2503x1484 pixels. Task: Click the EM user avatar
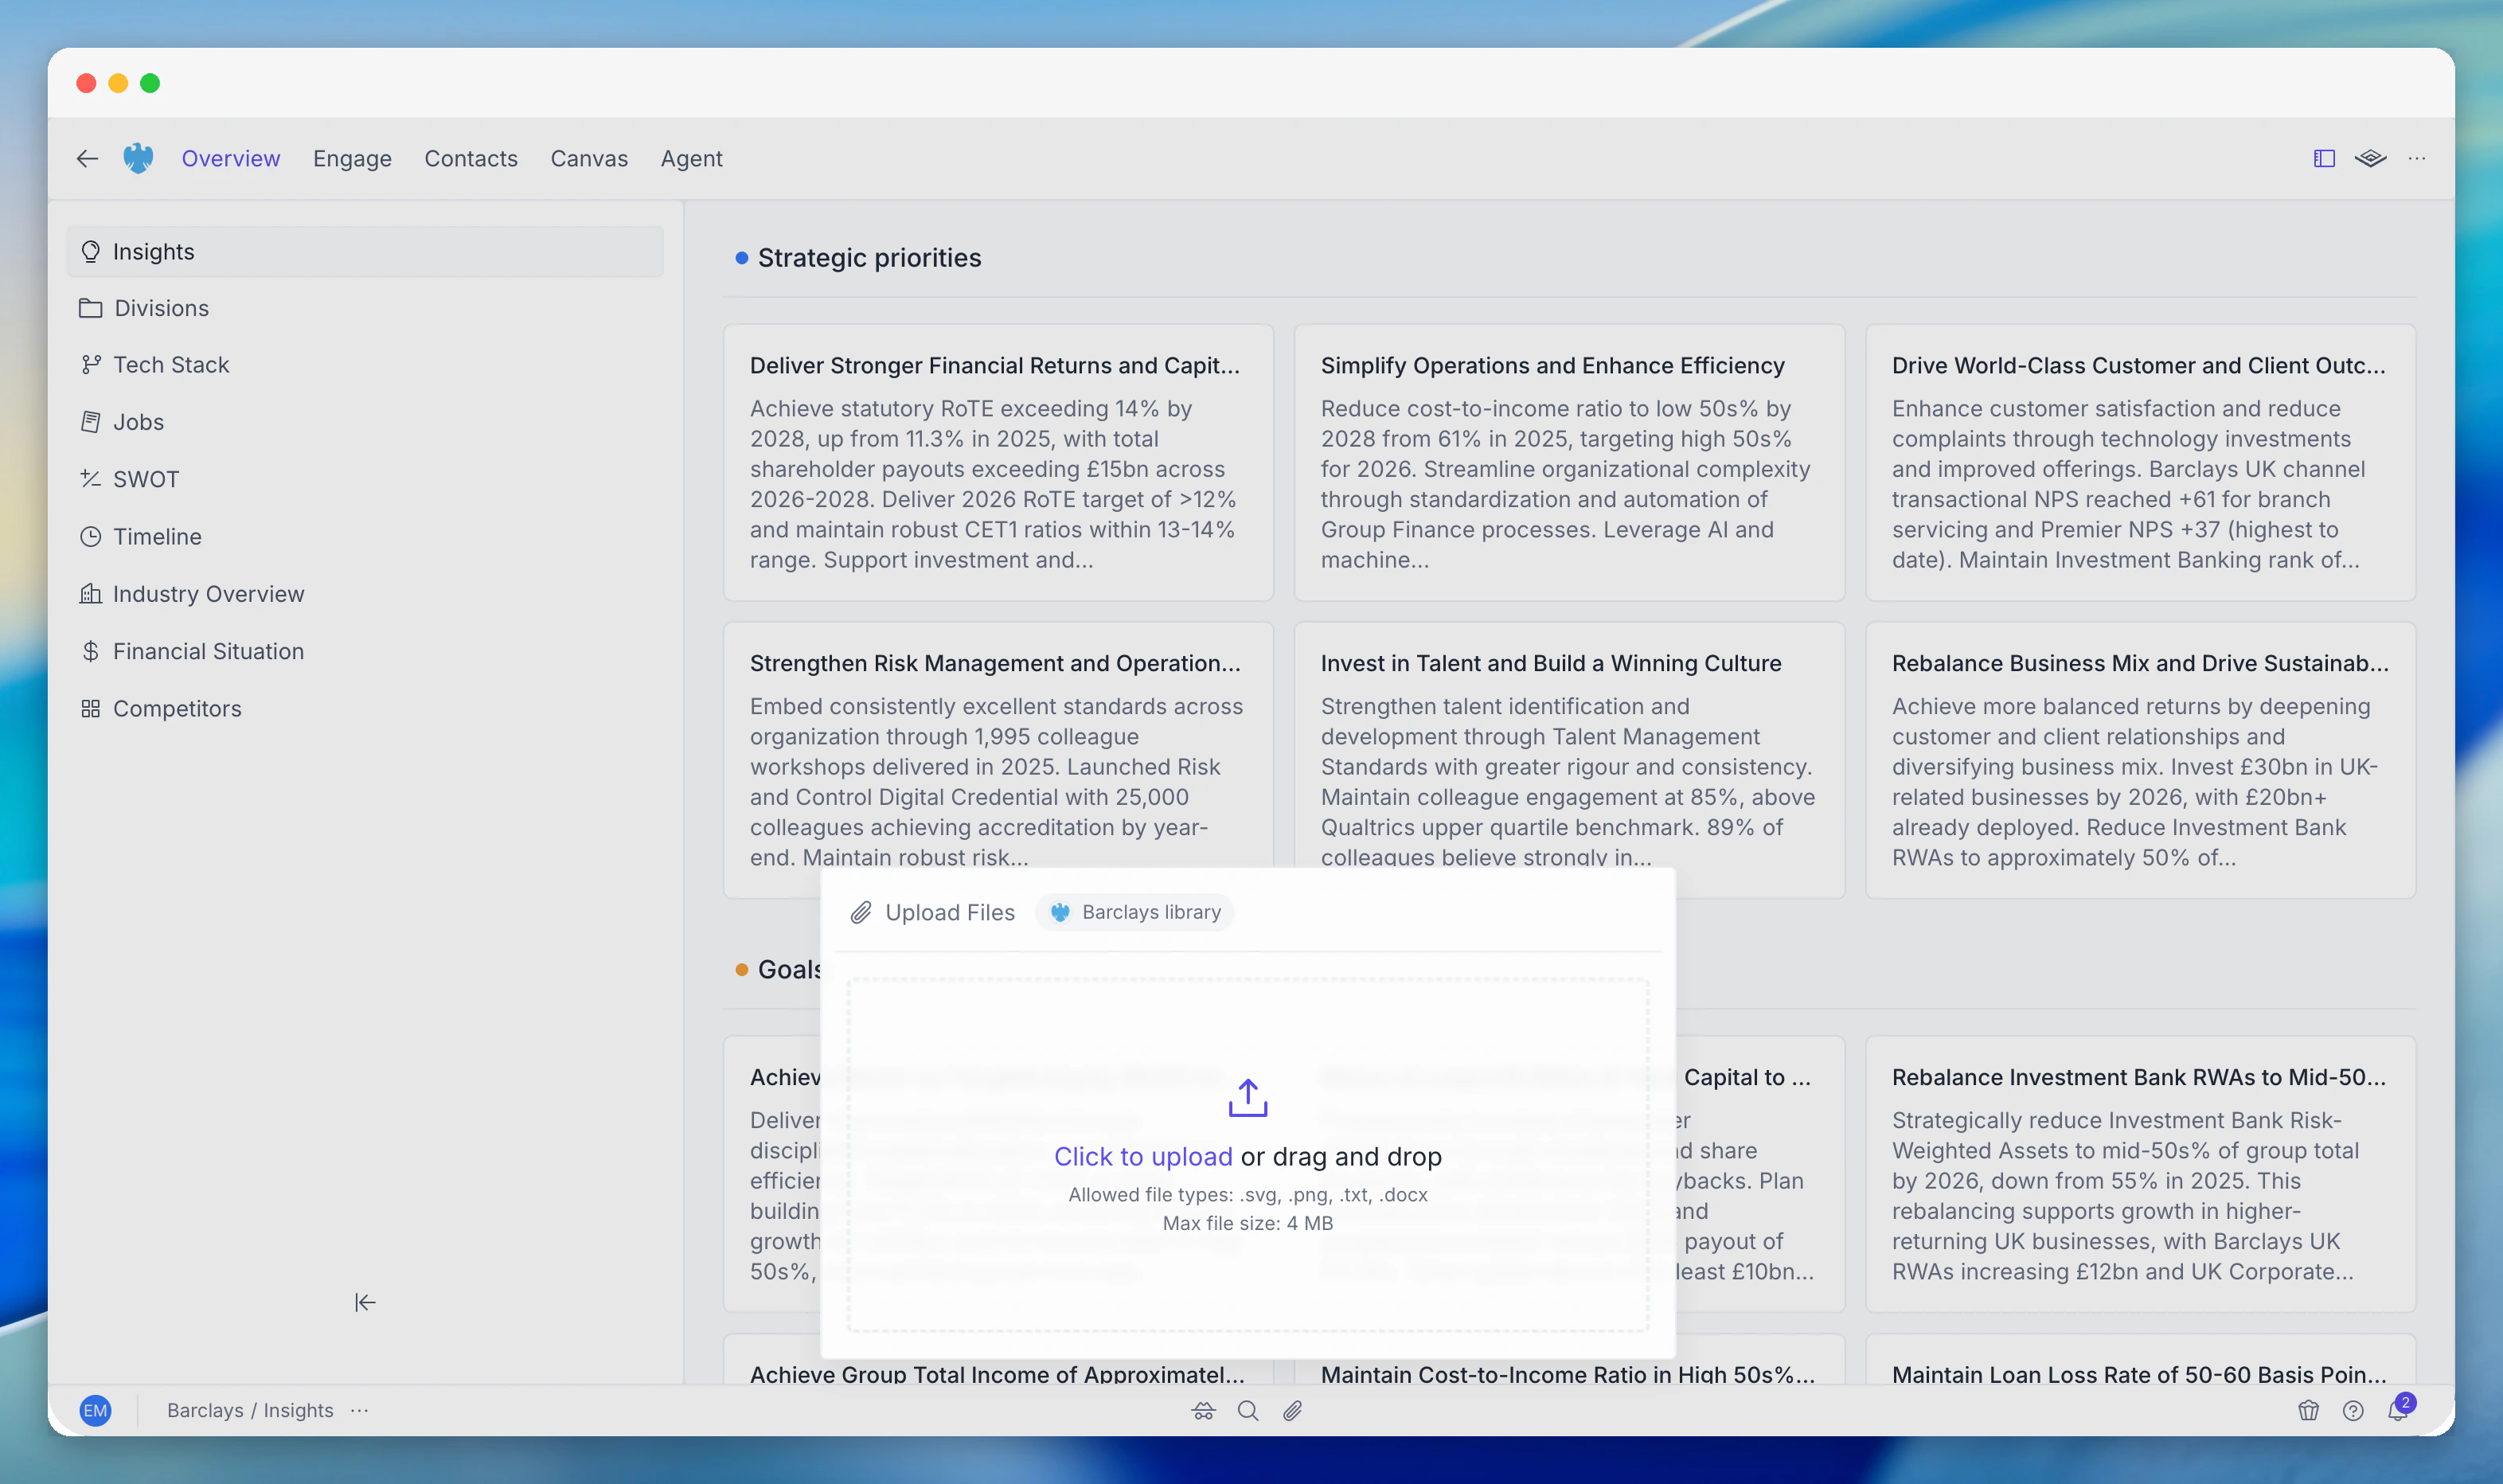(x=95, y=1410)
